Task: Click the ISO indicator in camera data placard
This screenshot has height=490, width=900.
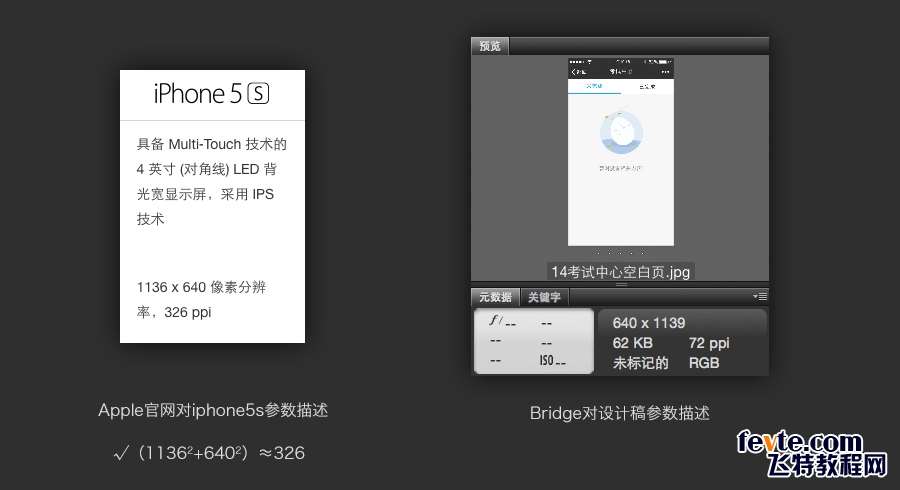Action: pyautogui.click(x=552, y=361)
